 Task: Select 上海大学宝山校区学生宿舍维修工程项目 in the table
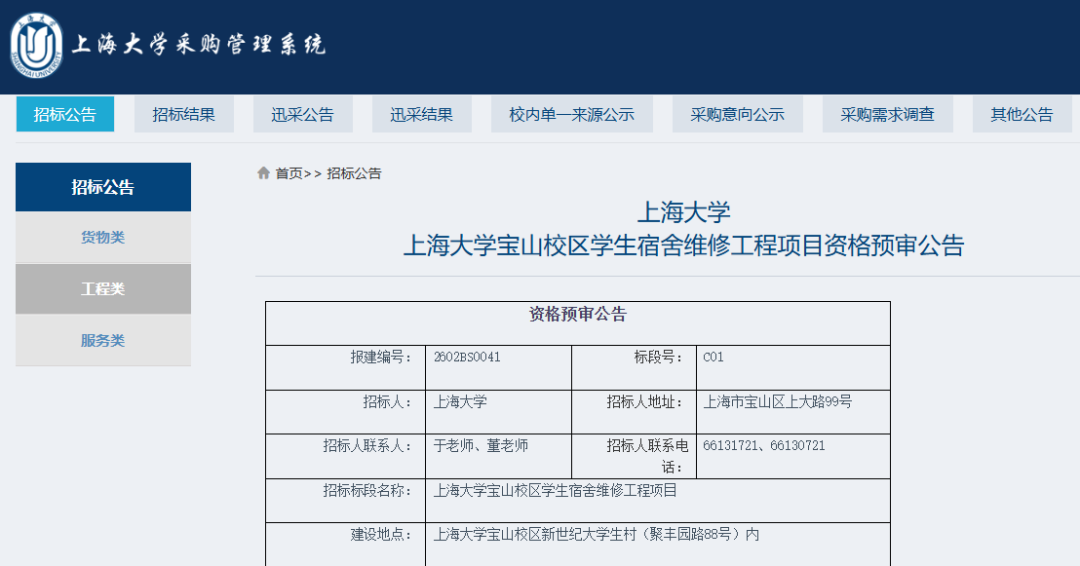point(555,490)
